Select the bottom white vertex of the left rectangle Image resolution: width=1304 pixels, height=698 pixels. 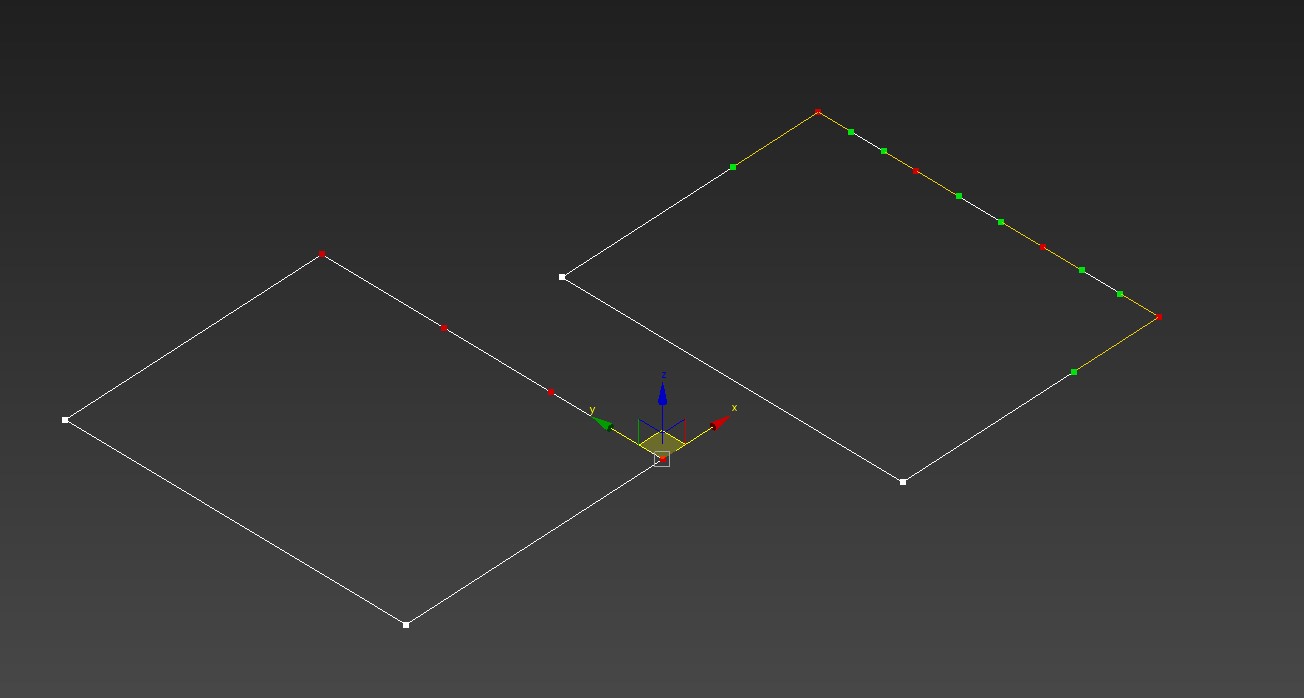click(x=406, y=625)
